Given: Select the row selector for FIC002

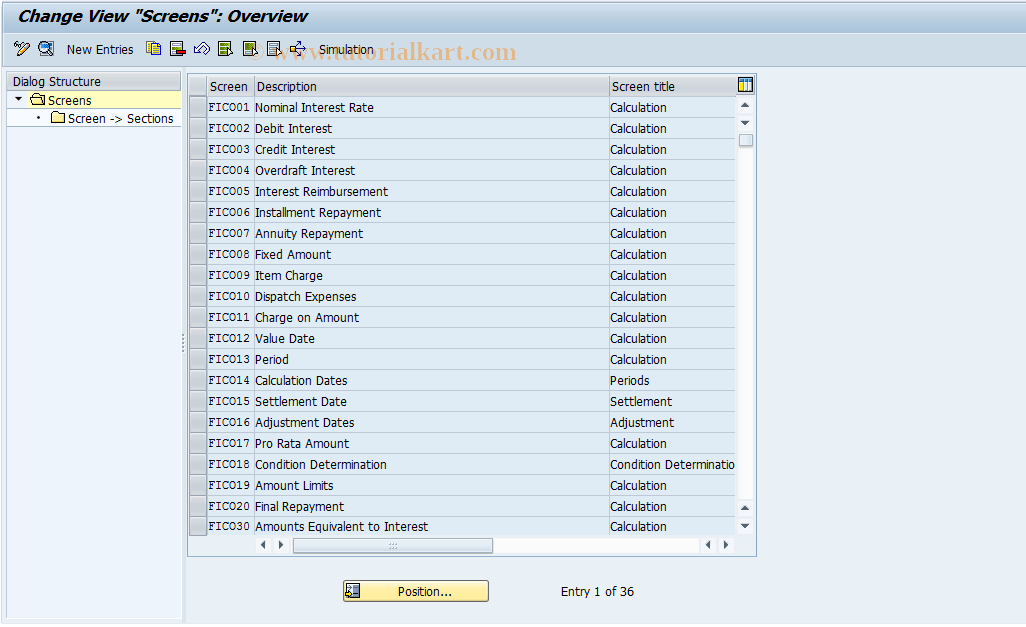Looking at the screenshot, I should pos(198,128).
